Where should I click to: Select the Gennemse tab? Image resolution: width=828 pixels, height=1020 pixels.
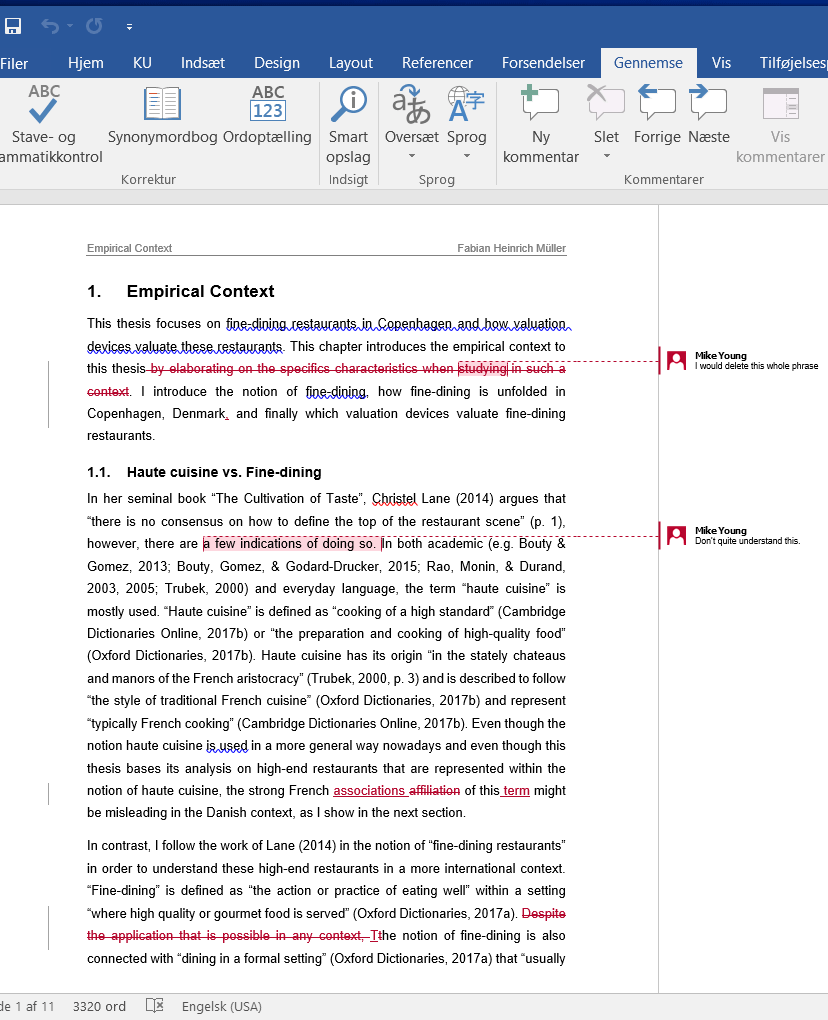coord(648,63)
